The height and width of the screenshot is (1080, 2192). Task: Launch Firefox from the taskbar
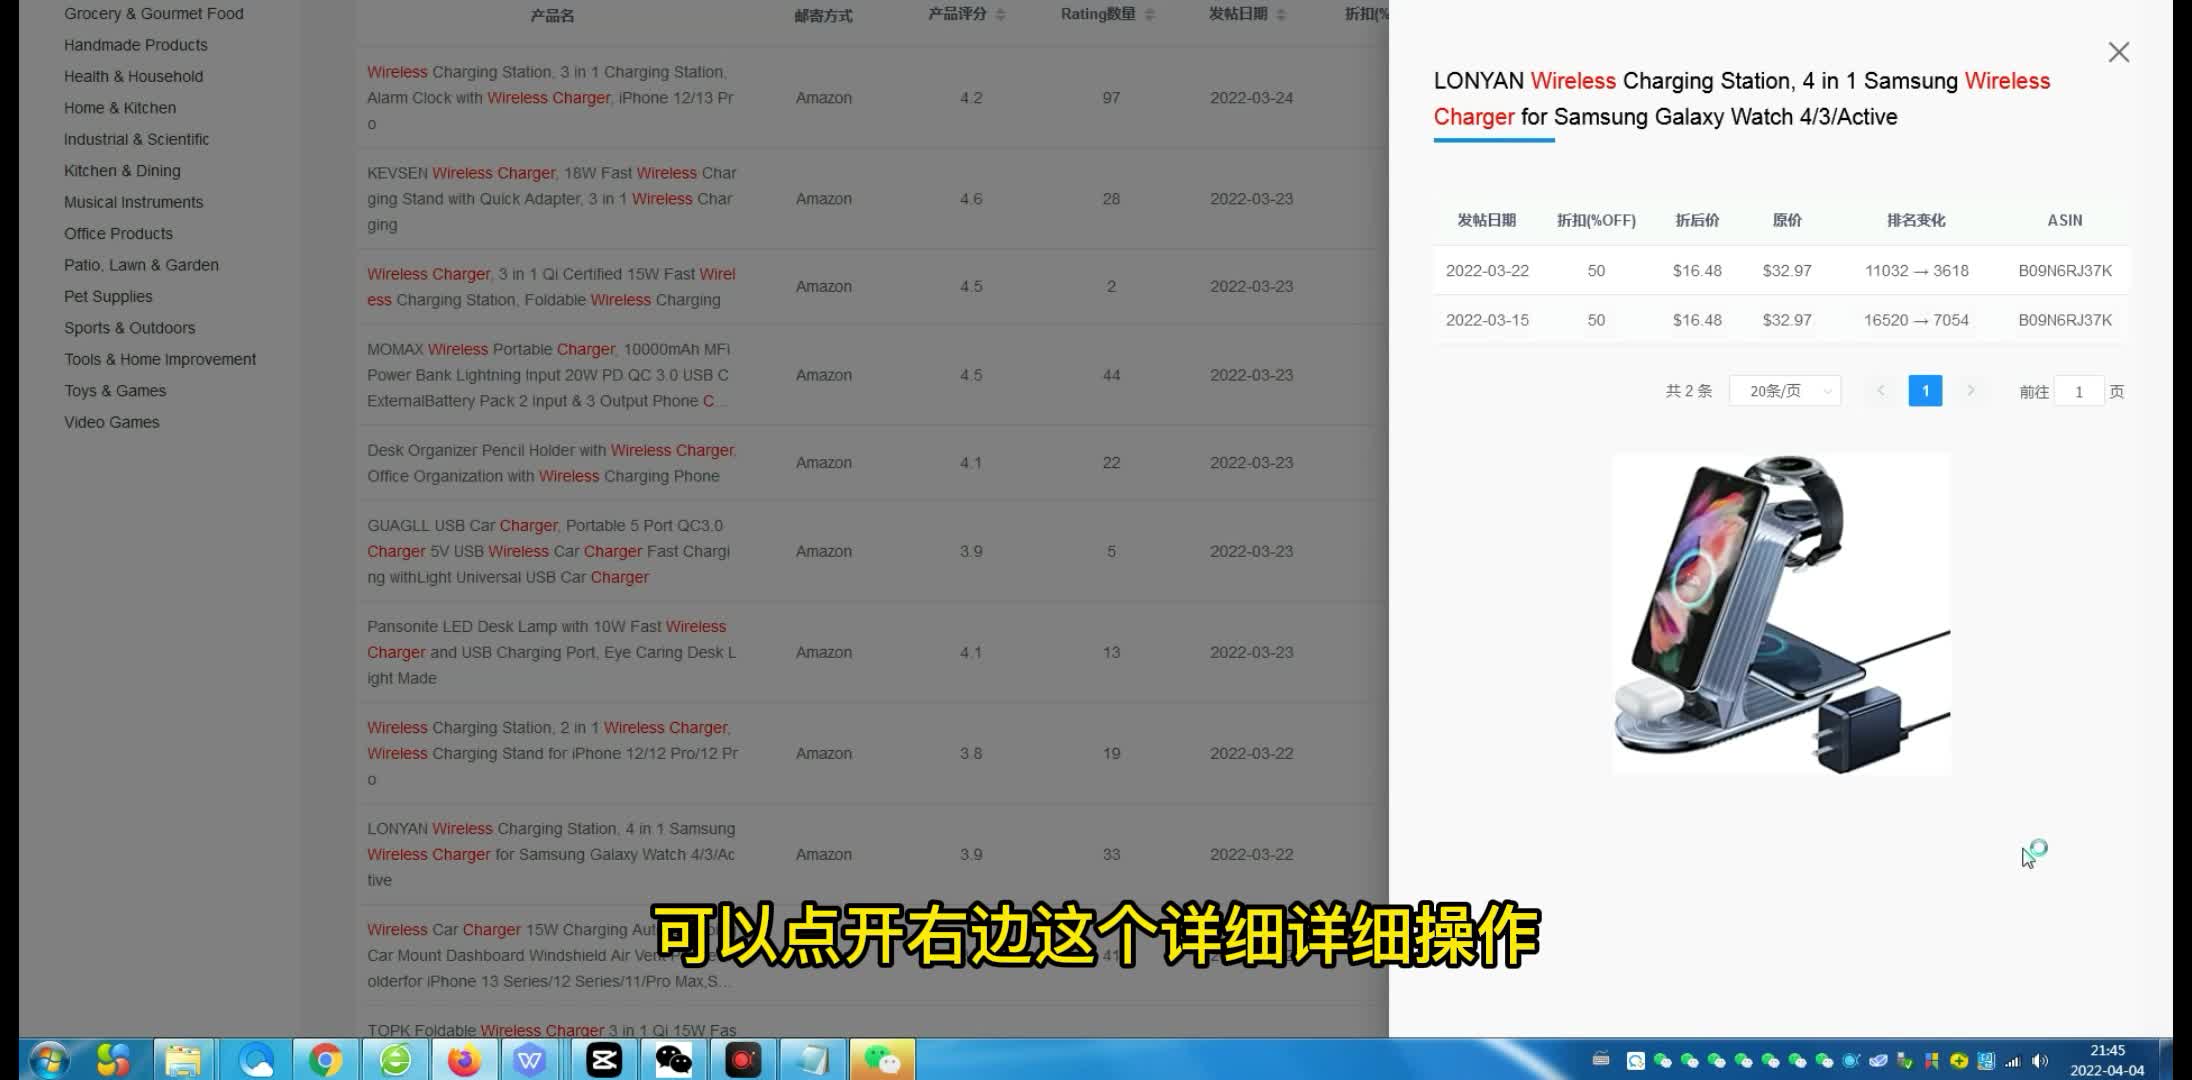(464, 1060)
